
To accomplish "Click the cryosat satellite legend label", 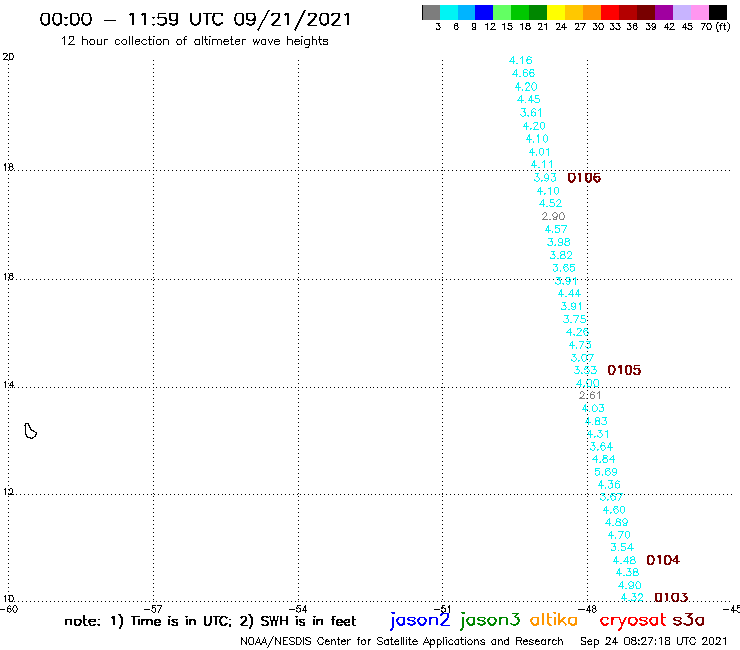I will point(632,620).
